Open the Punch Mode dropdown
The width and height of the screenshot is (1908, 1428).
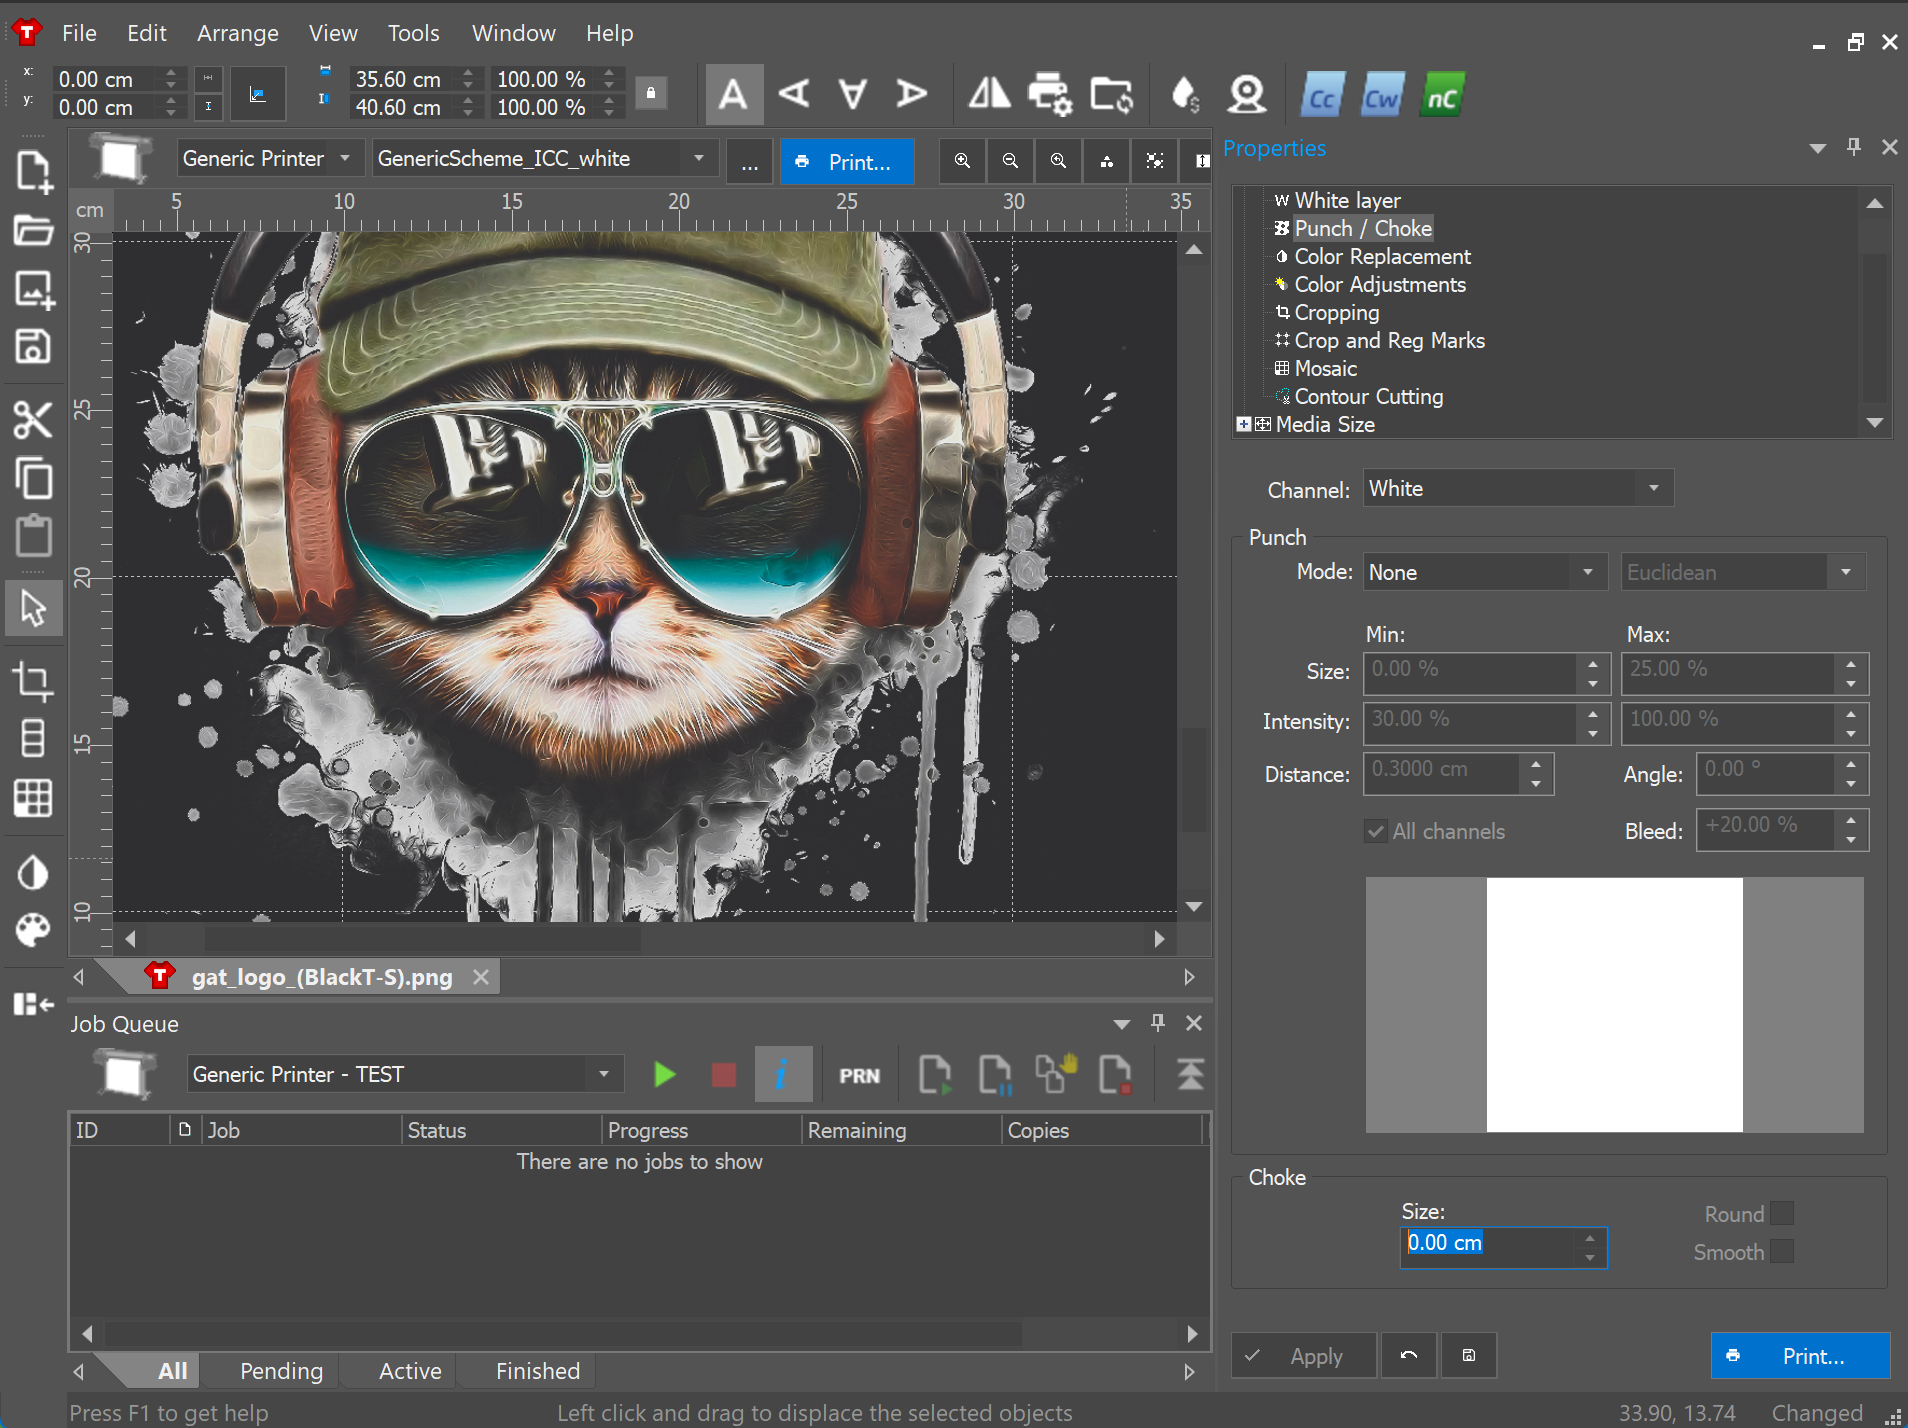(1484, 572)
